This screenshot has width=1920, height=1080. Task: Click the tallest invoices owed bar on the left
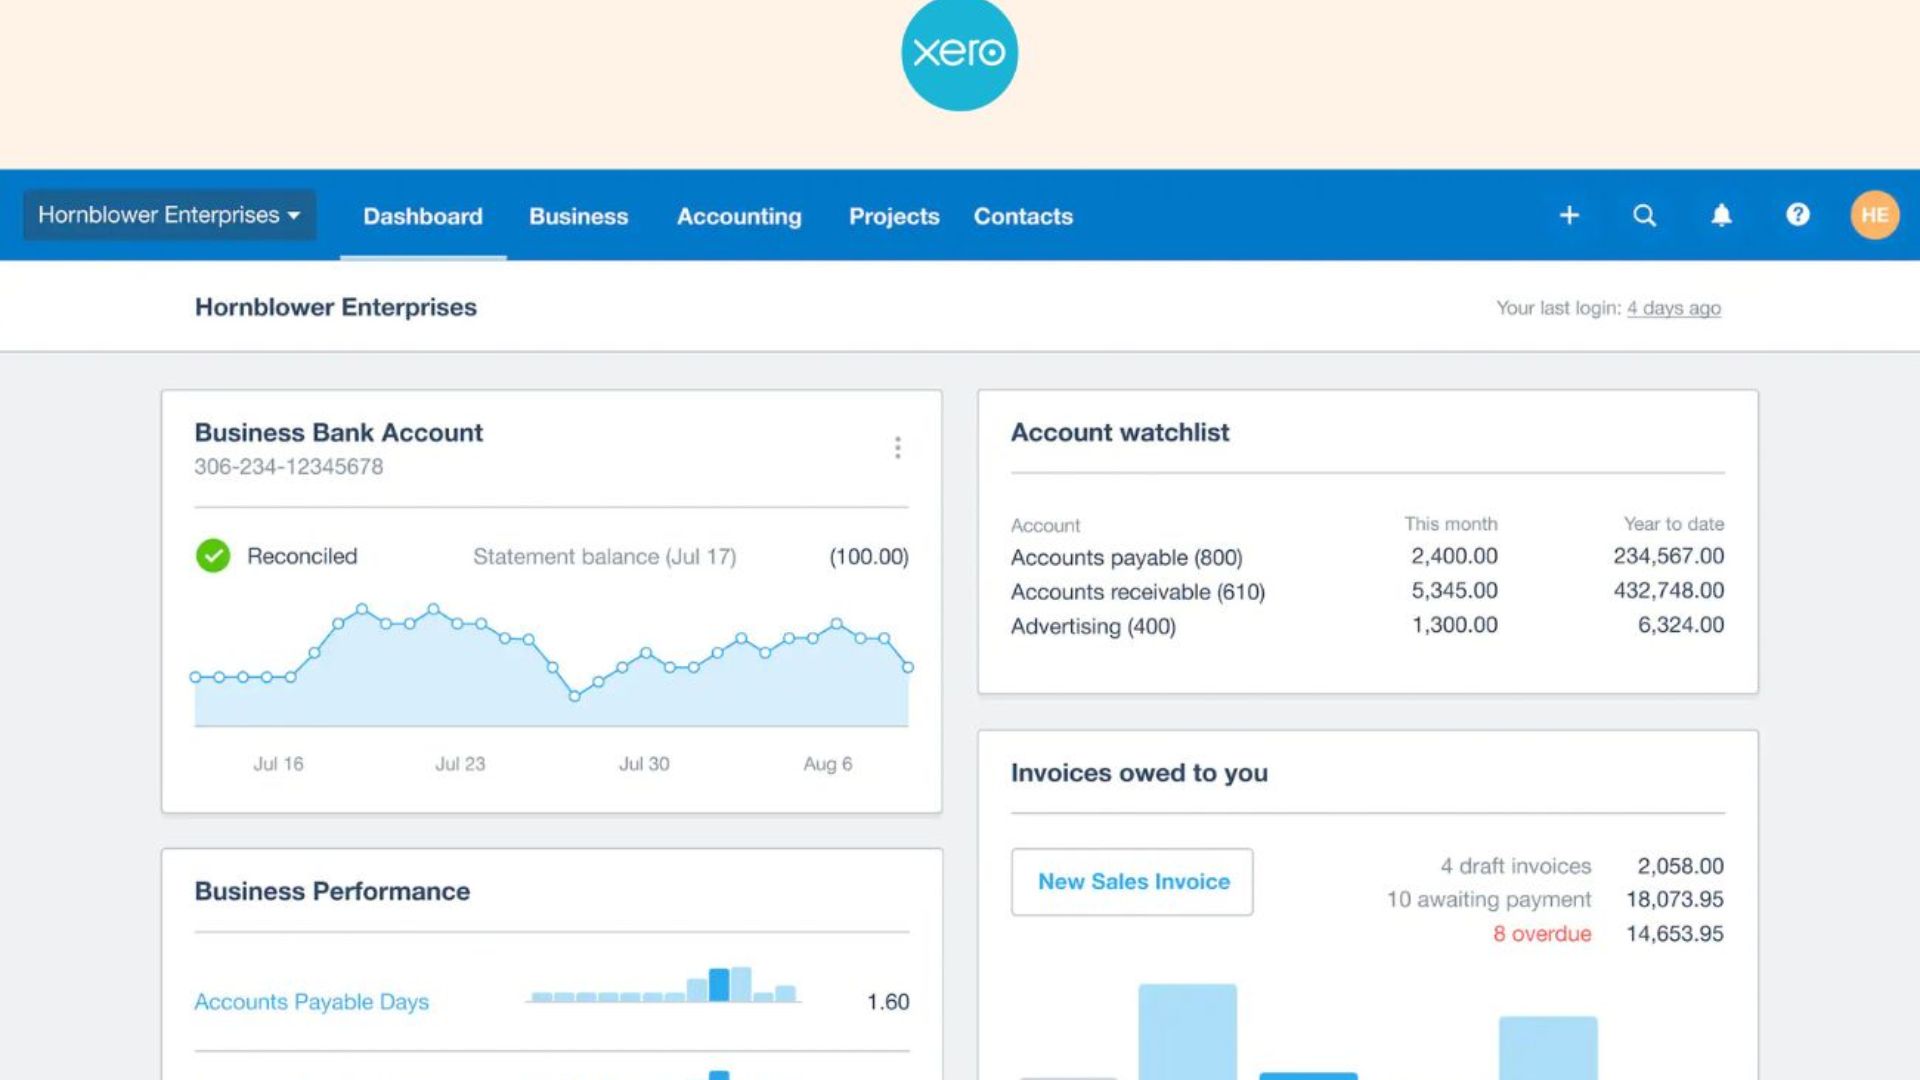1187,1031
